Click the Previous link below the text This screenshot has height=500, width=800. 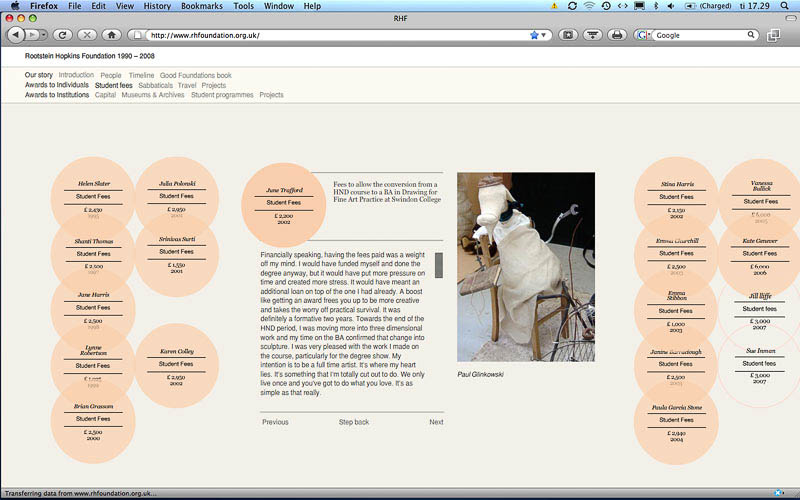tap(275, 422)
